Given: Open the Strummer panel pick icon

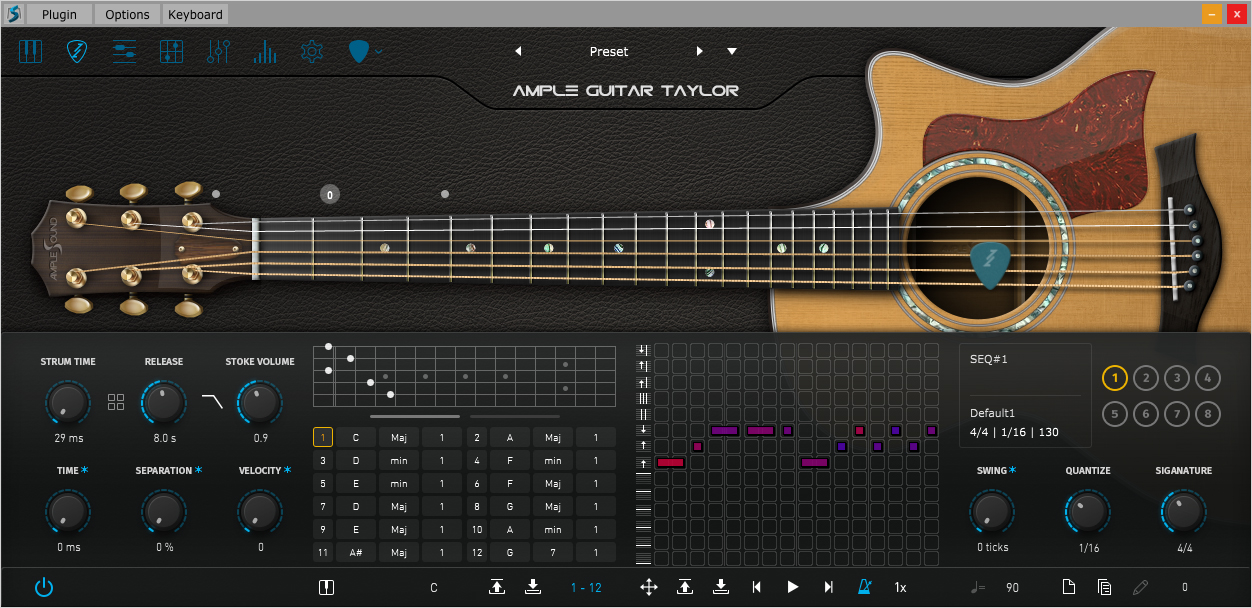Looking at the screenshot, I should pos(77,52).
